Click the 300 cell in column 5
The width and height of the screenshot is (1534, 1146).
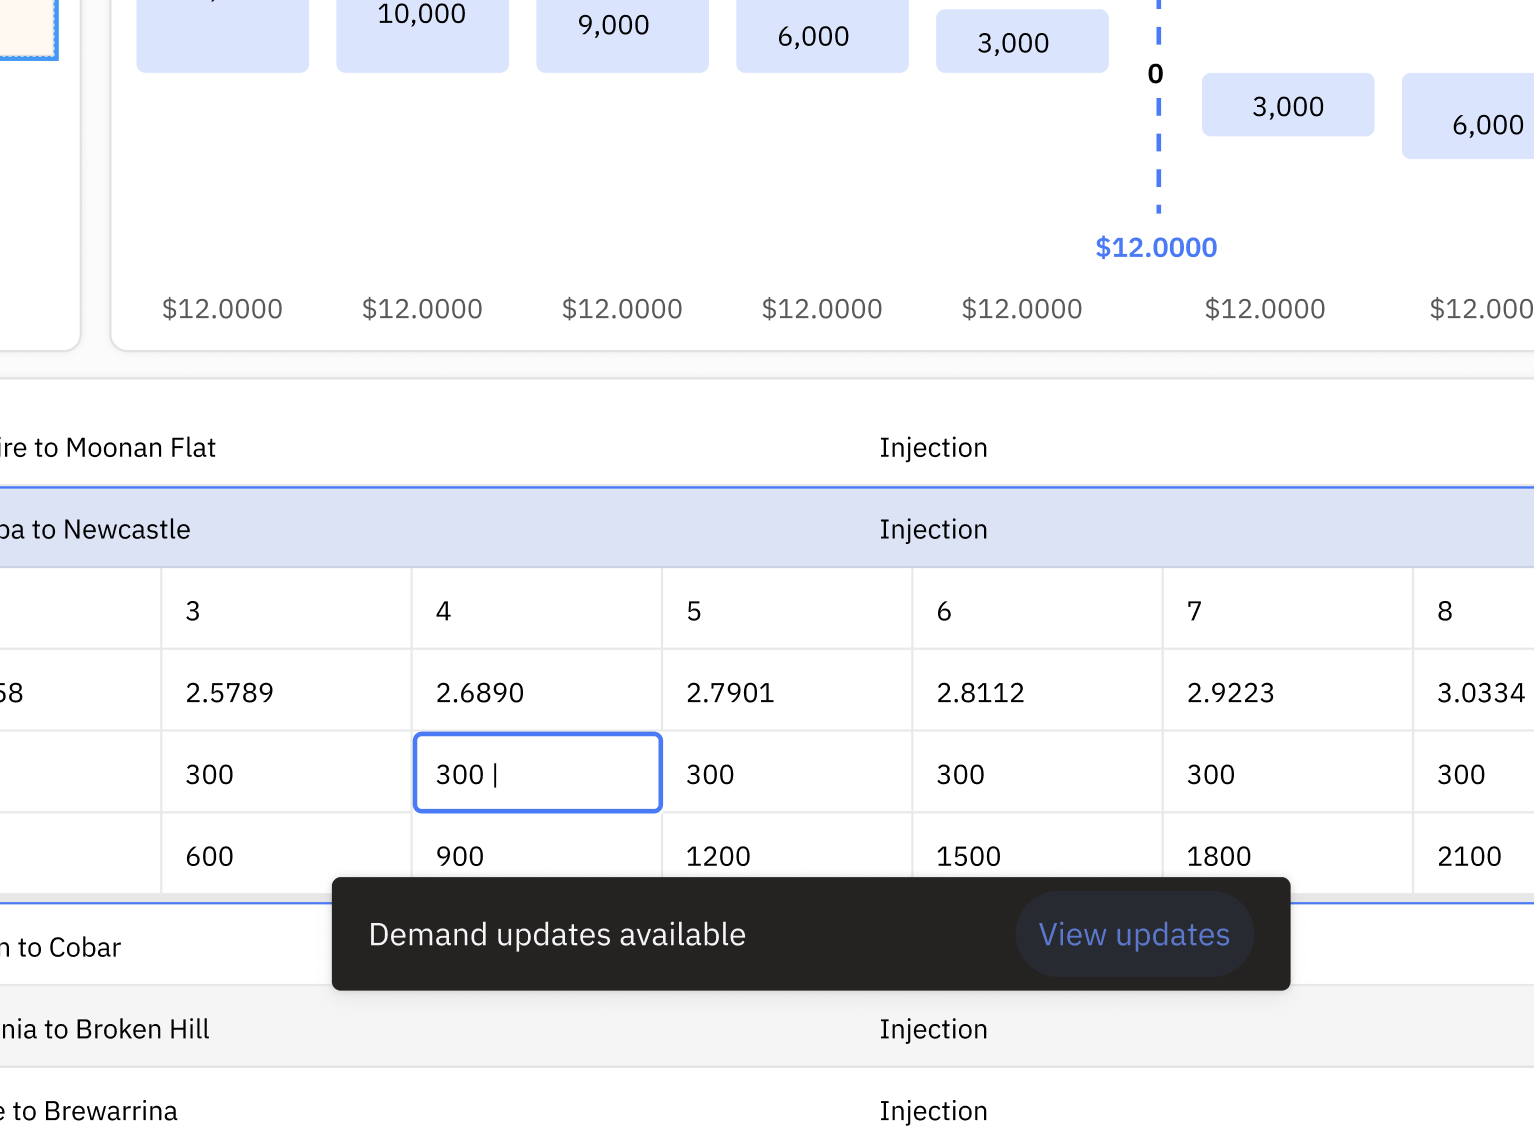787,774
